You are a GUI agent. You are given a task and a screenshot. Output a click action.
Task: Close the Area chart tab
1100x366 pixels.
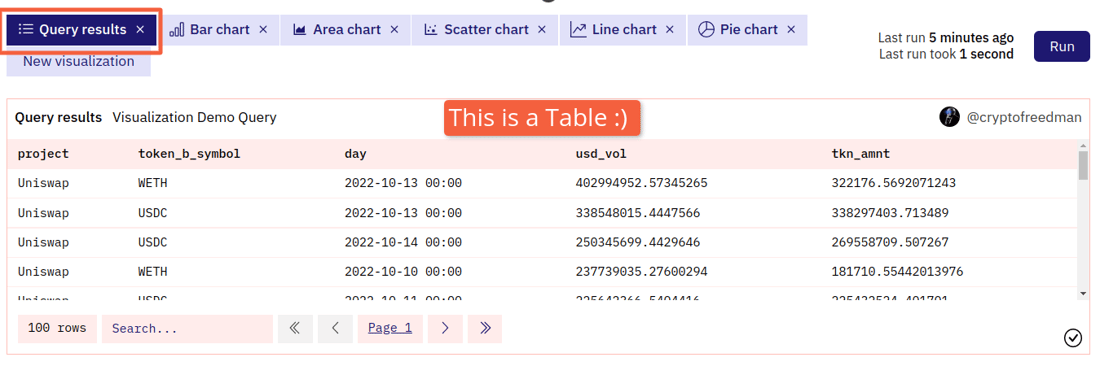[394, 29]
